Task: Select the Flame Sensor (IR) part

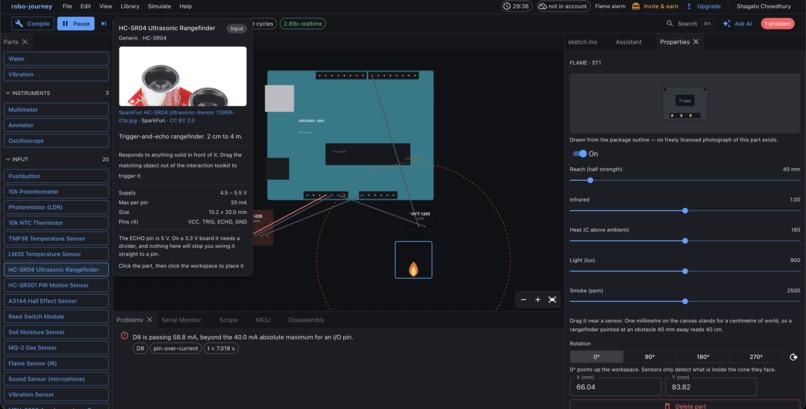Action: point(57,363)
